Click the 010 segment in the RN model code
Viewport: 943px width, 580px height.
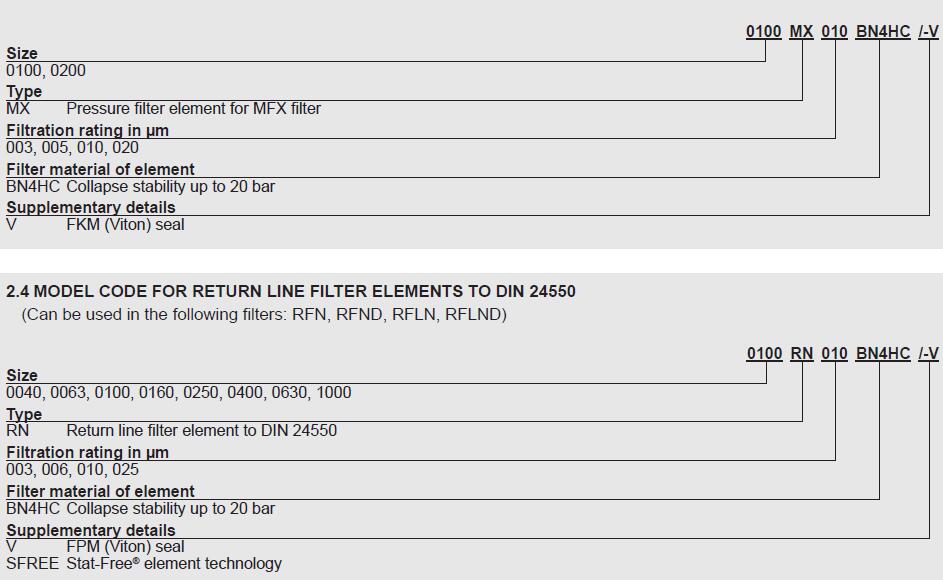(834, 354)
